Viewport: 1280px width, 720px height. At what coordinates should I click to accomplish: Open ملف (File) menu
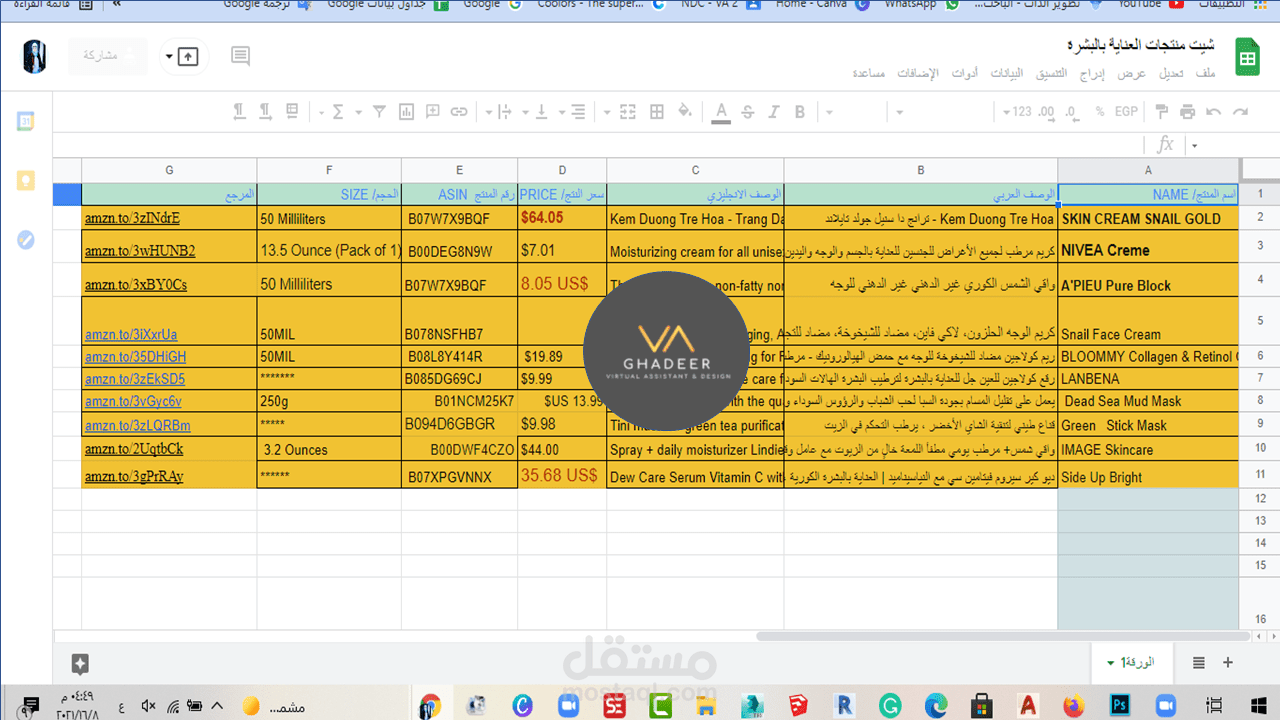tap(1206, 74)
